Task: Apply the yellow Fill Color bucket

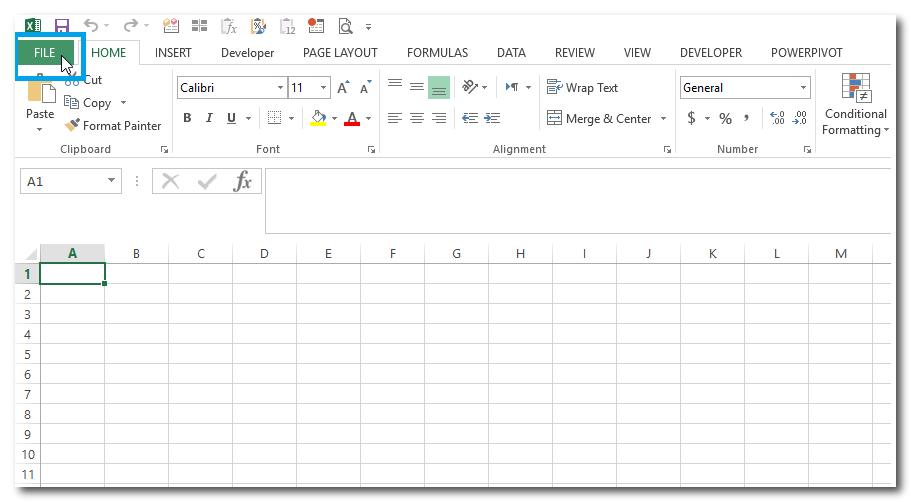Action: click(x=318, y=118)
